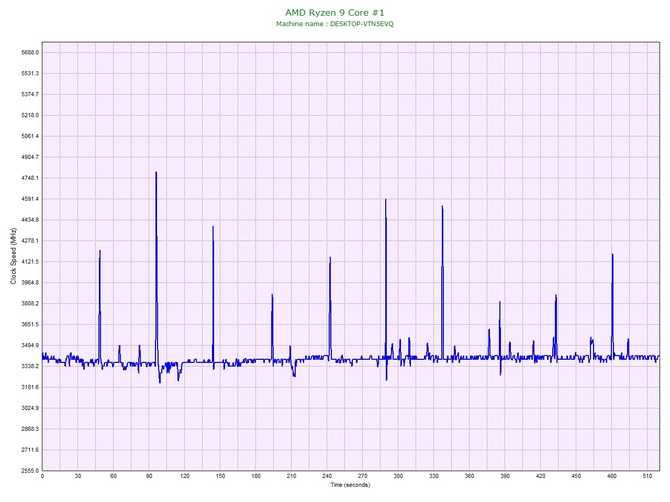Click the 2711.6 y-axis value
Viewport: 670px width, 502px height.
pyautogui.click(x=30, y=450)
